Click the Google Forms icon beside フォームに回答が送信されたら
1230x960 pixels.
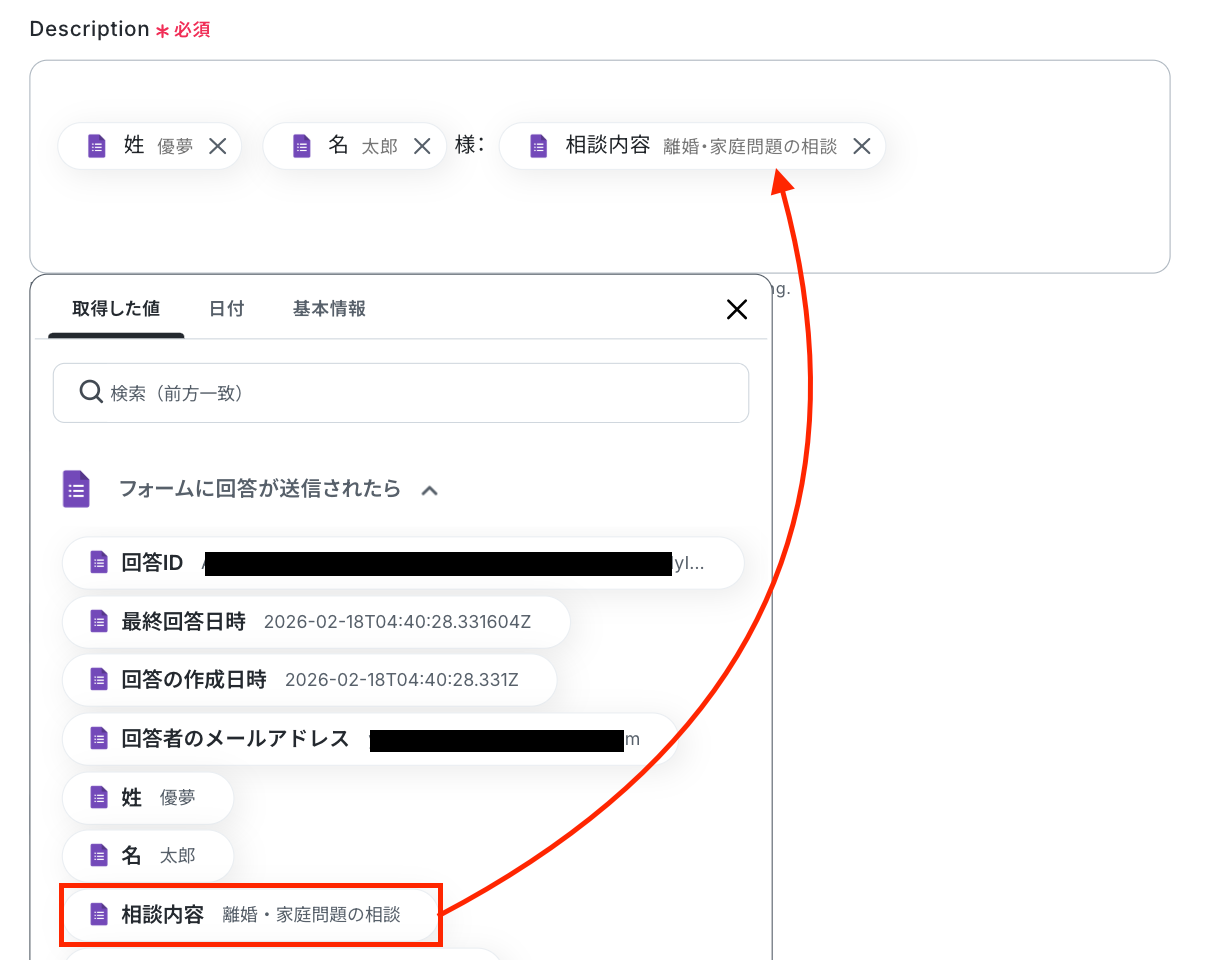pos(77,489)
